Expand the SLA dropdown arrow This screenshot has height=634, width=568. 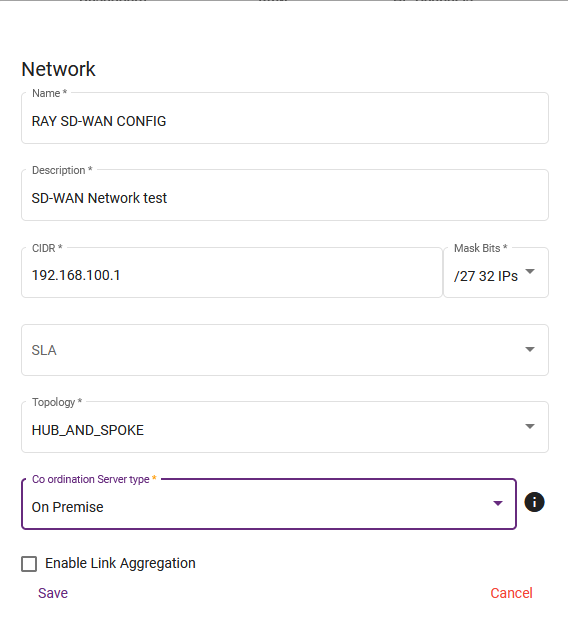(x=530, y=349)
